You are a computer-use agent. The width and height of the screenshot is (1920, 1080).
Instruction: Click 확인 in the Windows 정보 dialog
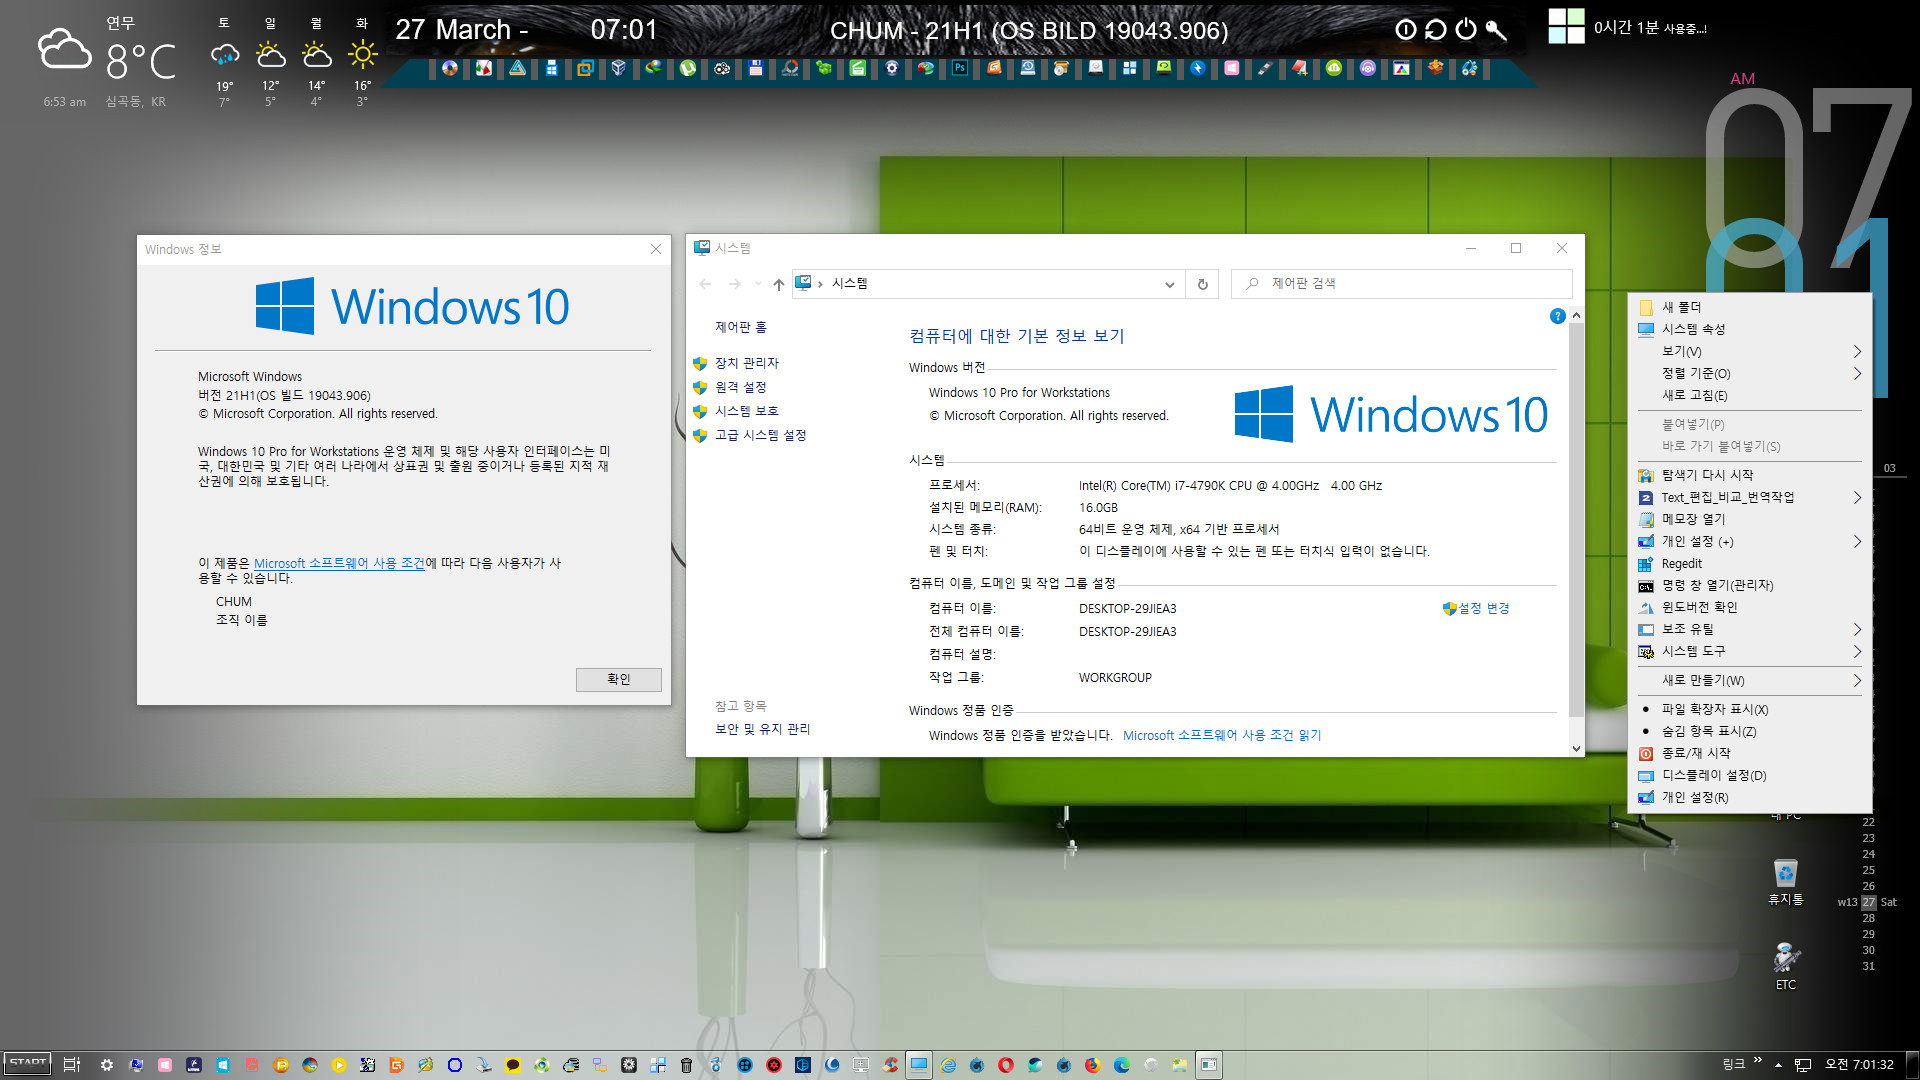[618, 679]
